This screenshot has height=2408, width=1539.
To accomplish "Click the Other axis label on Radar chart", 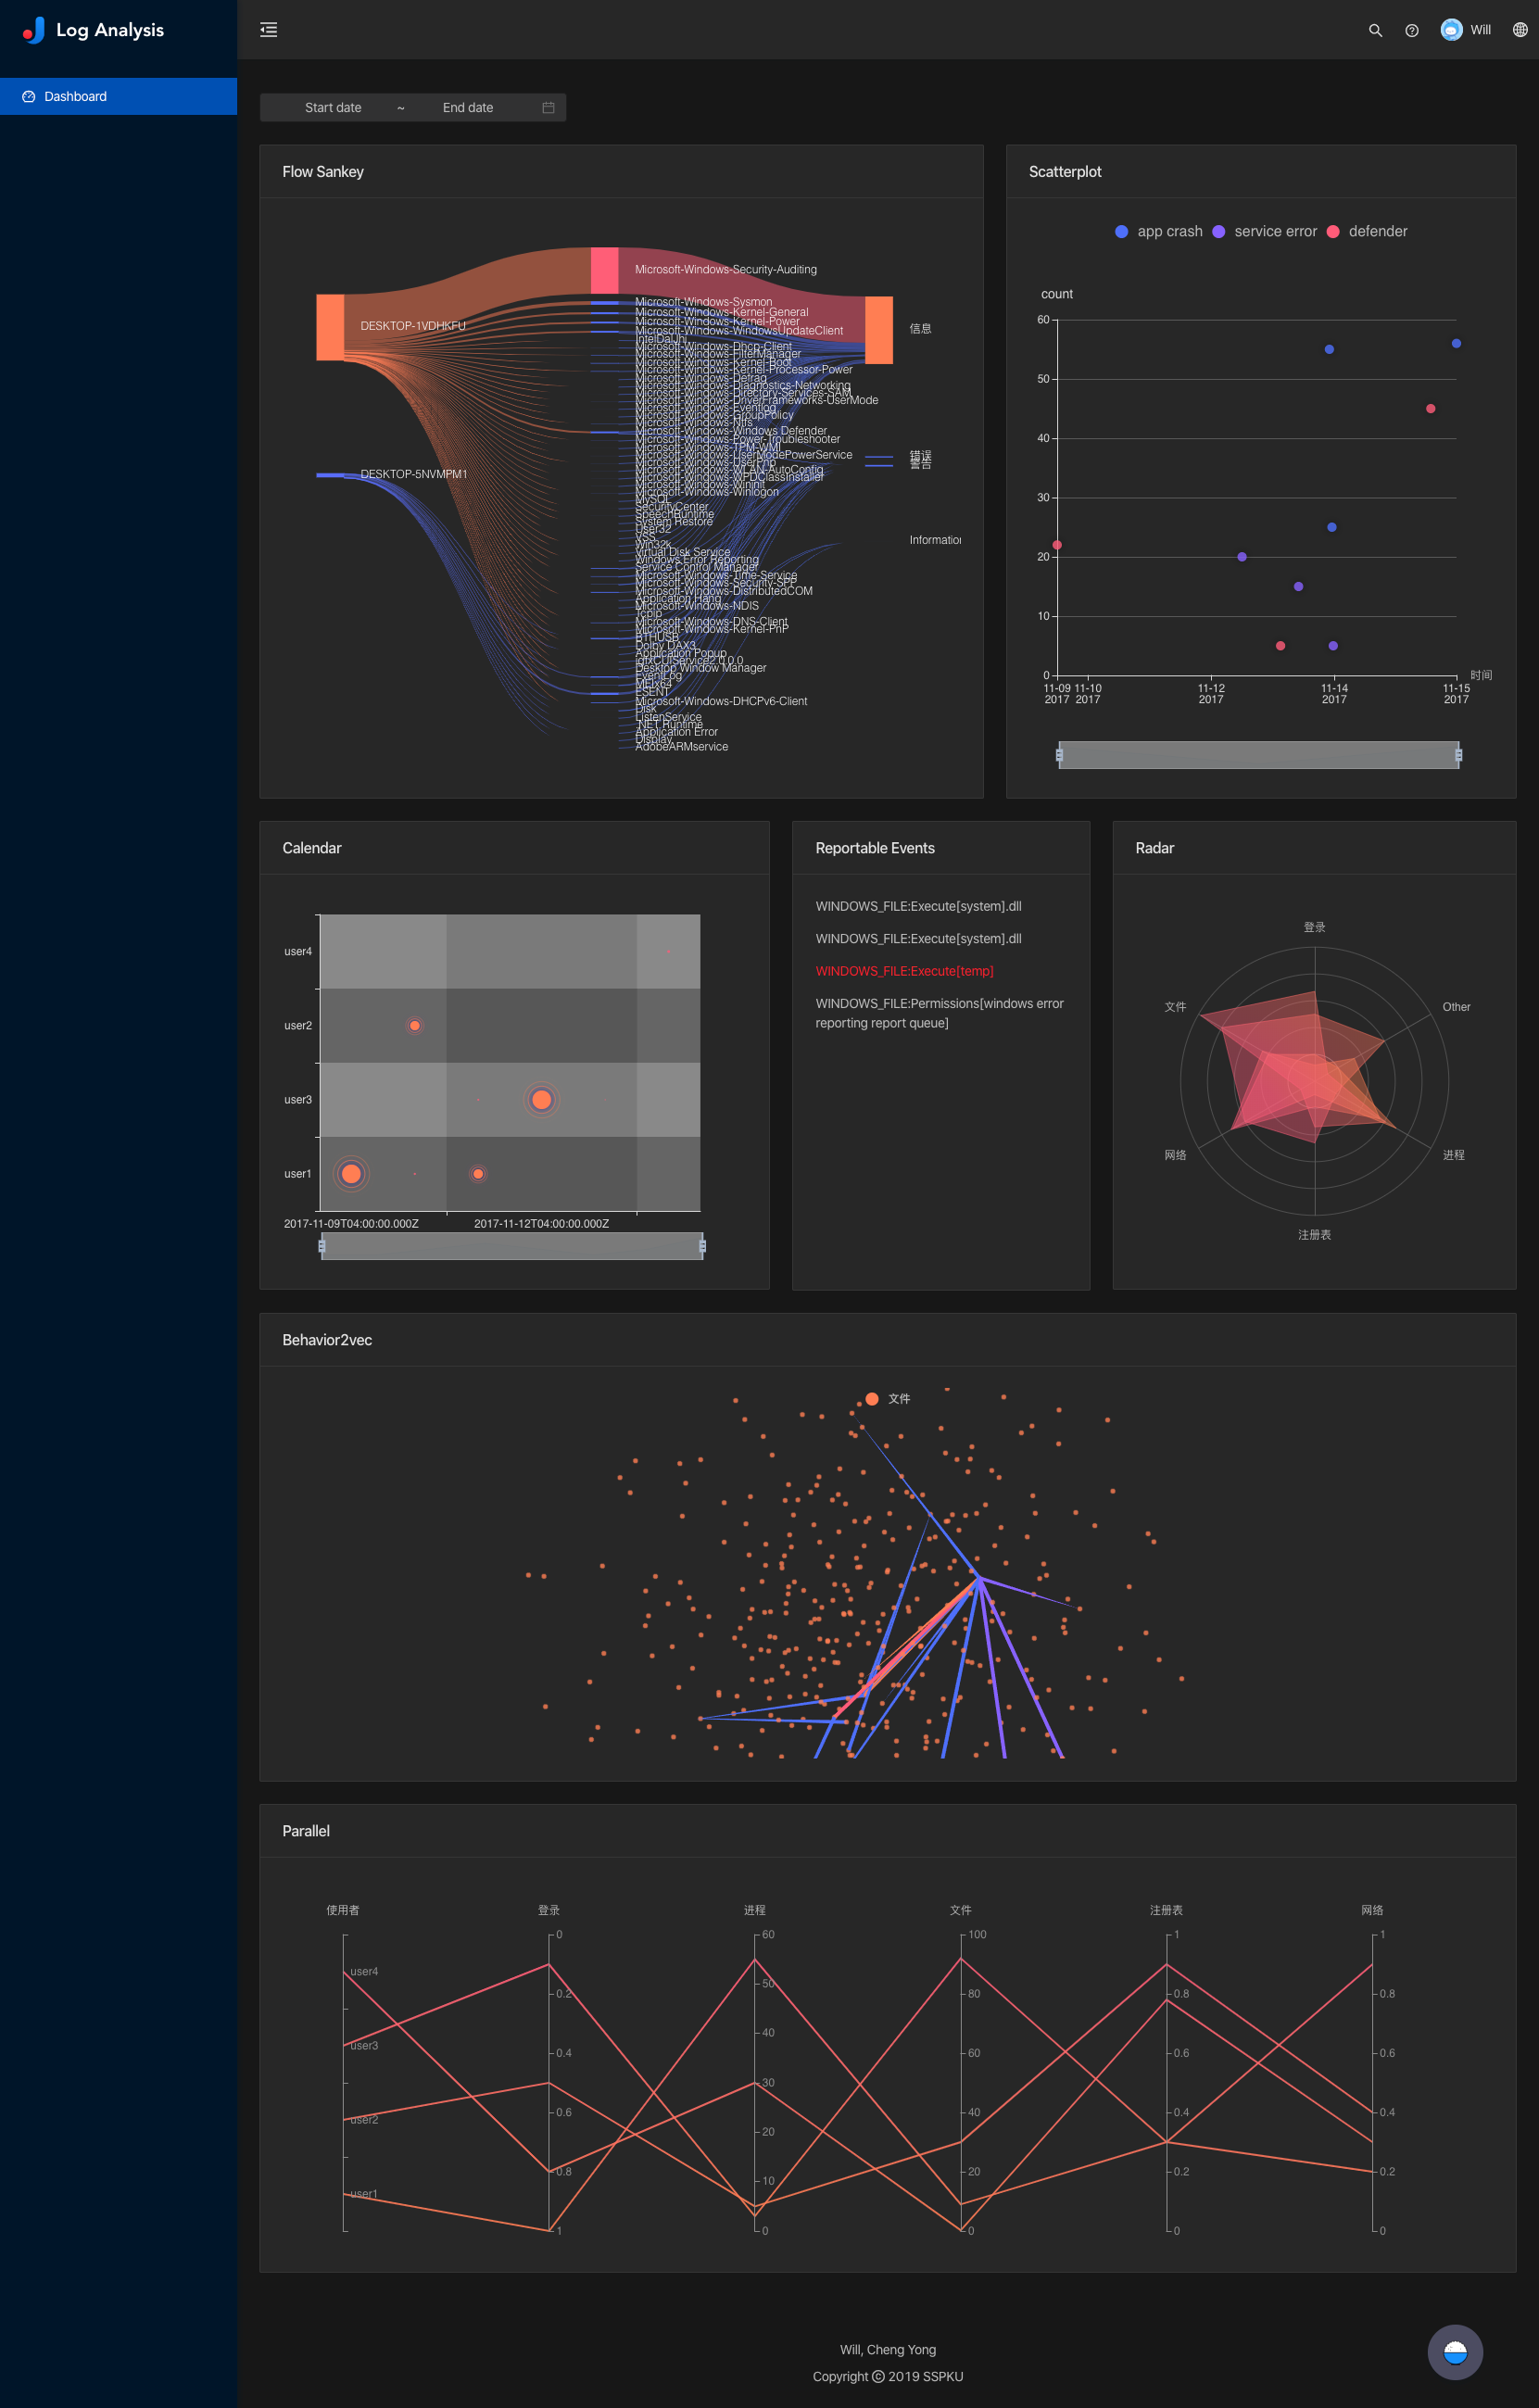I will click(x=1456, y=1007).
